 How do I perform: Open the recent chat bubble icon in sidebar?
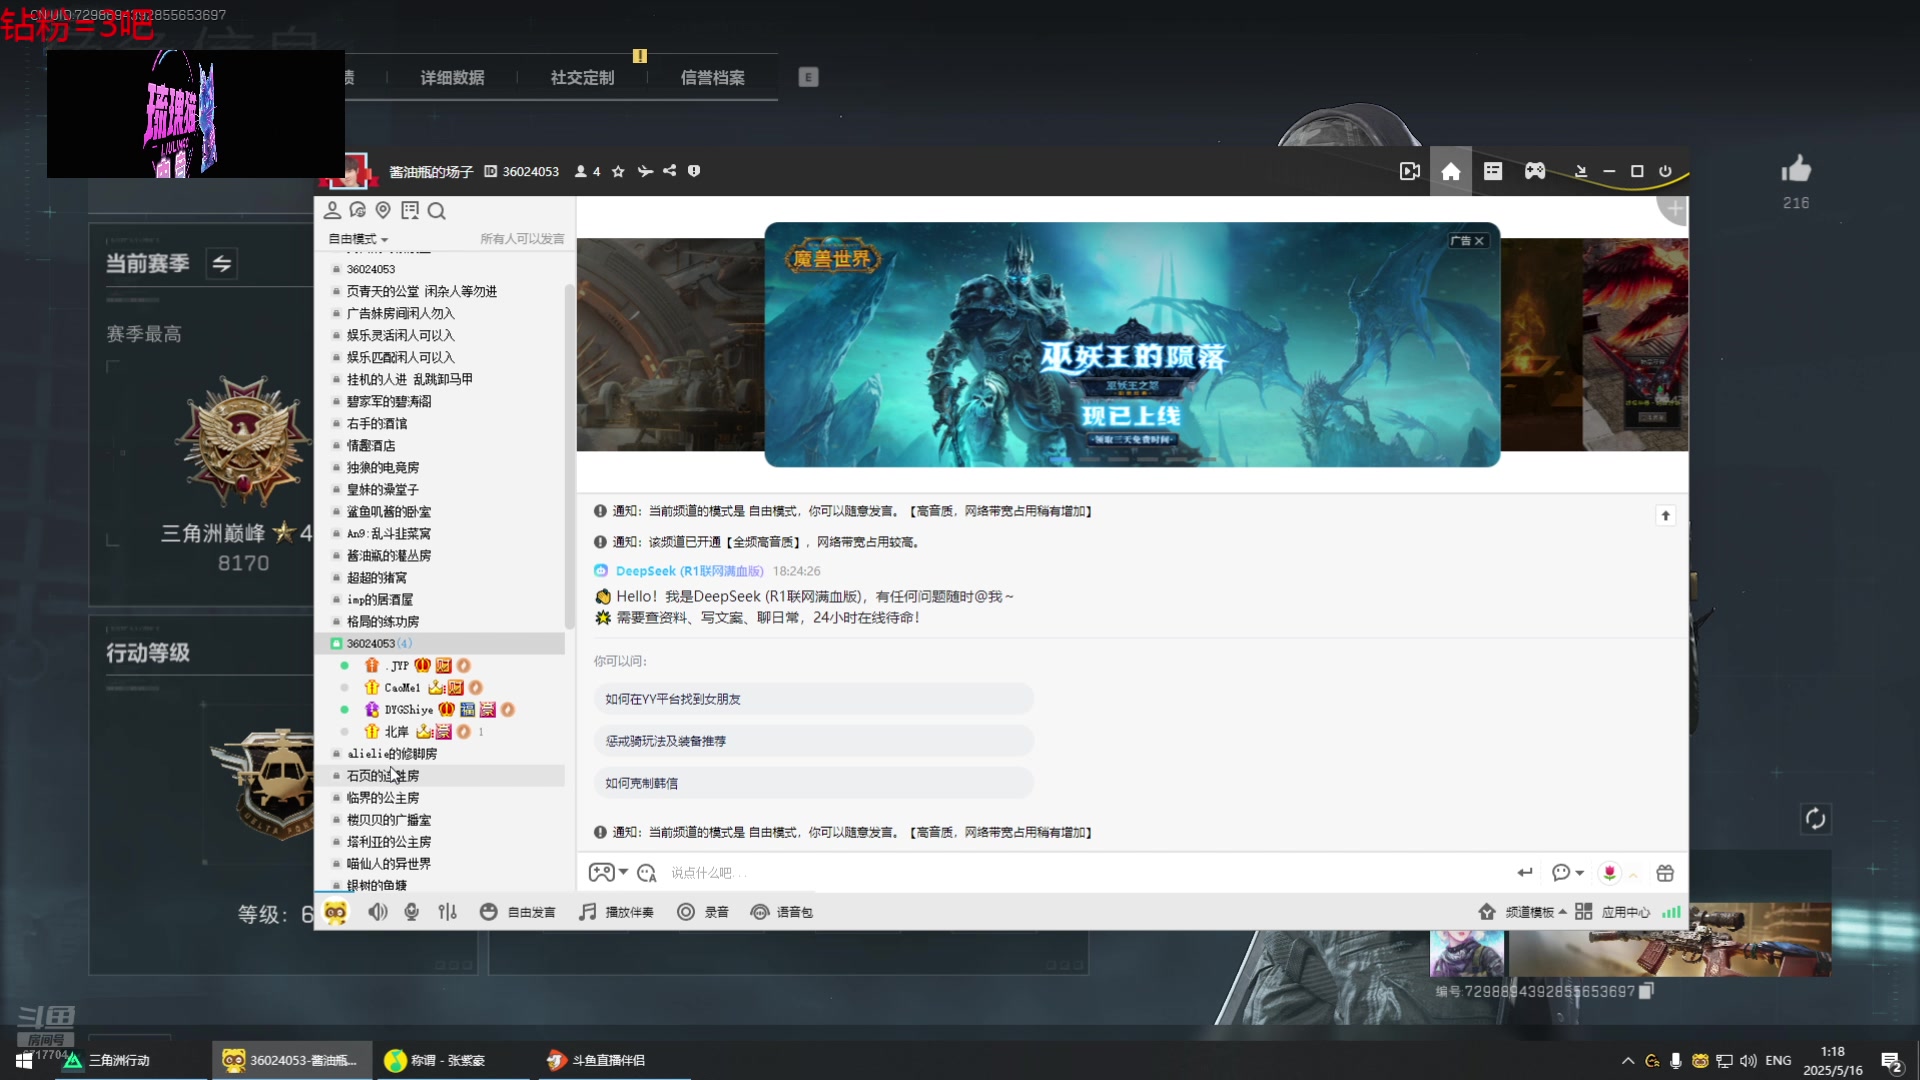358,210
